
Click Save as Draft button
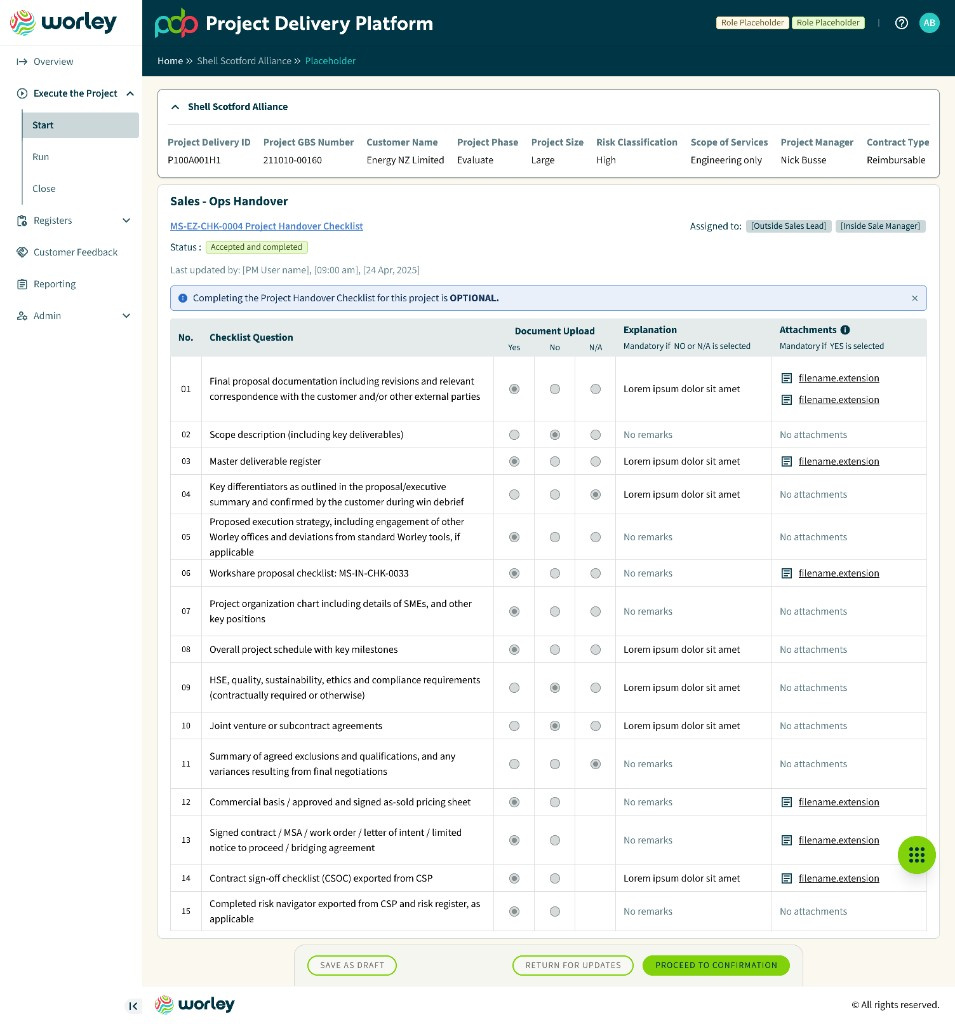[352, 965]
